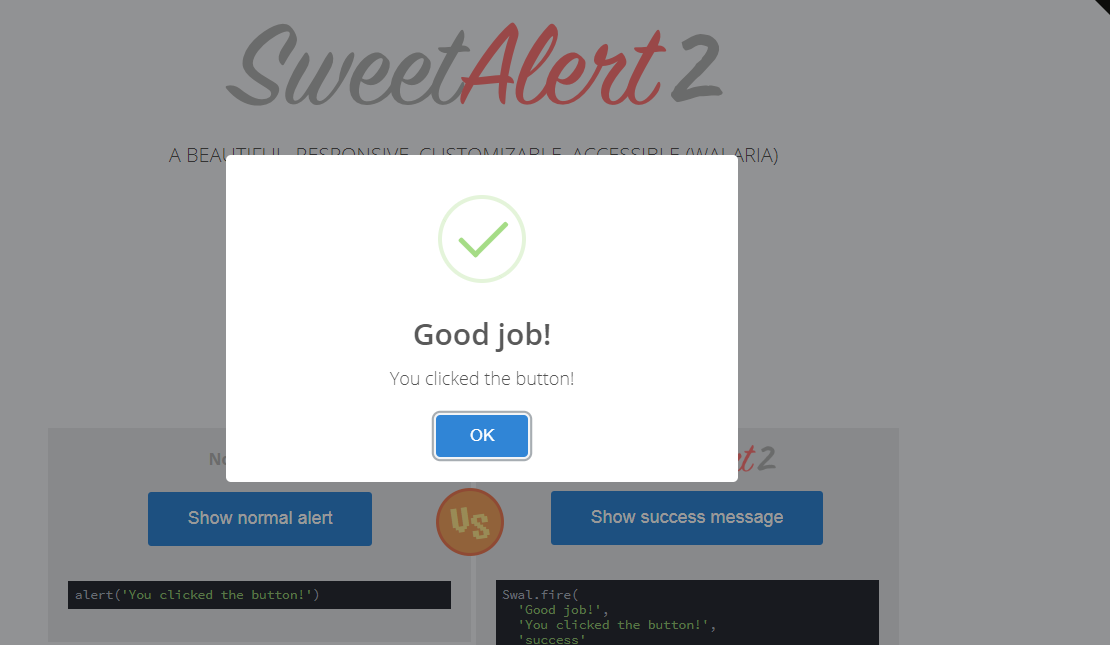1110x645 pixels.
Task: Click the dark corner ribbon at top right
Action: [1101, 8]
